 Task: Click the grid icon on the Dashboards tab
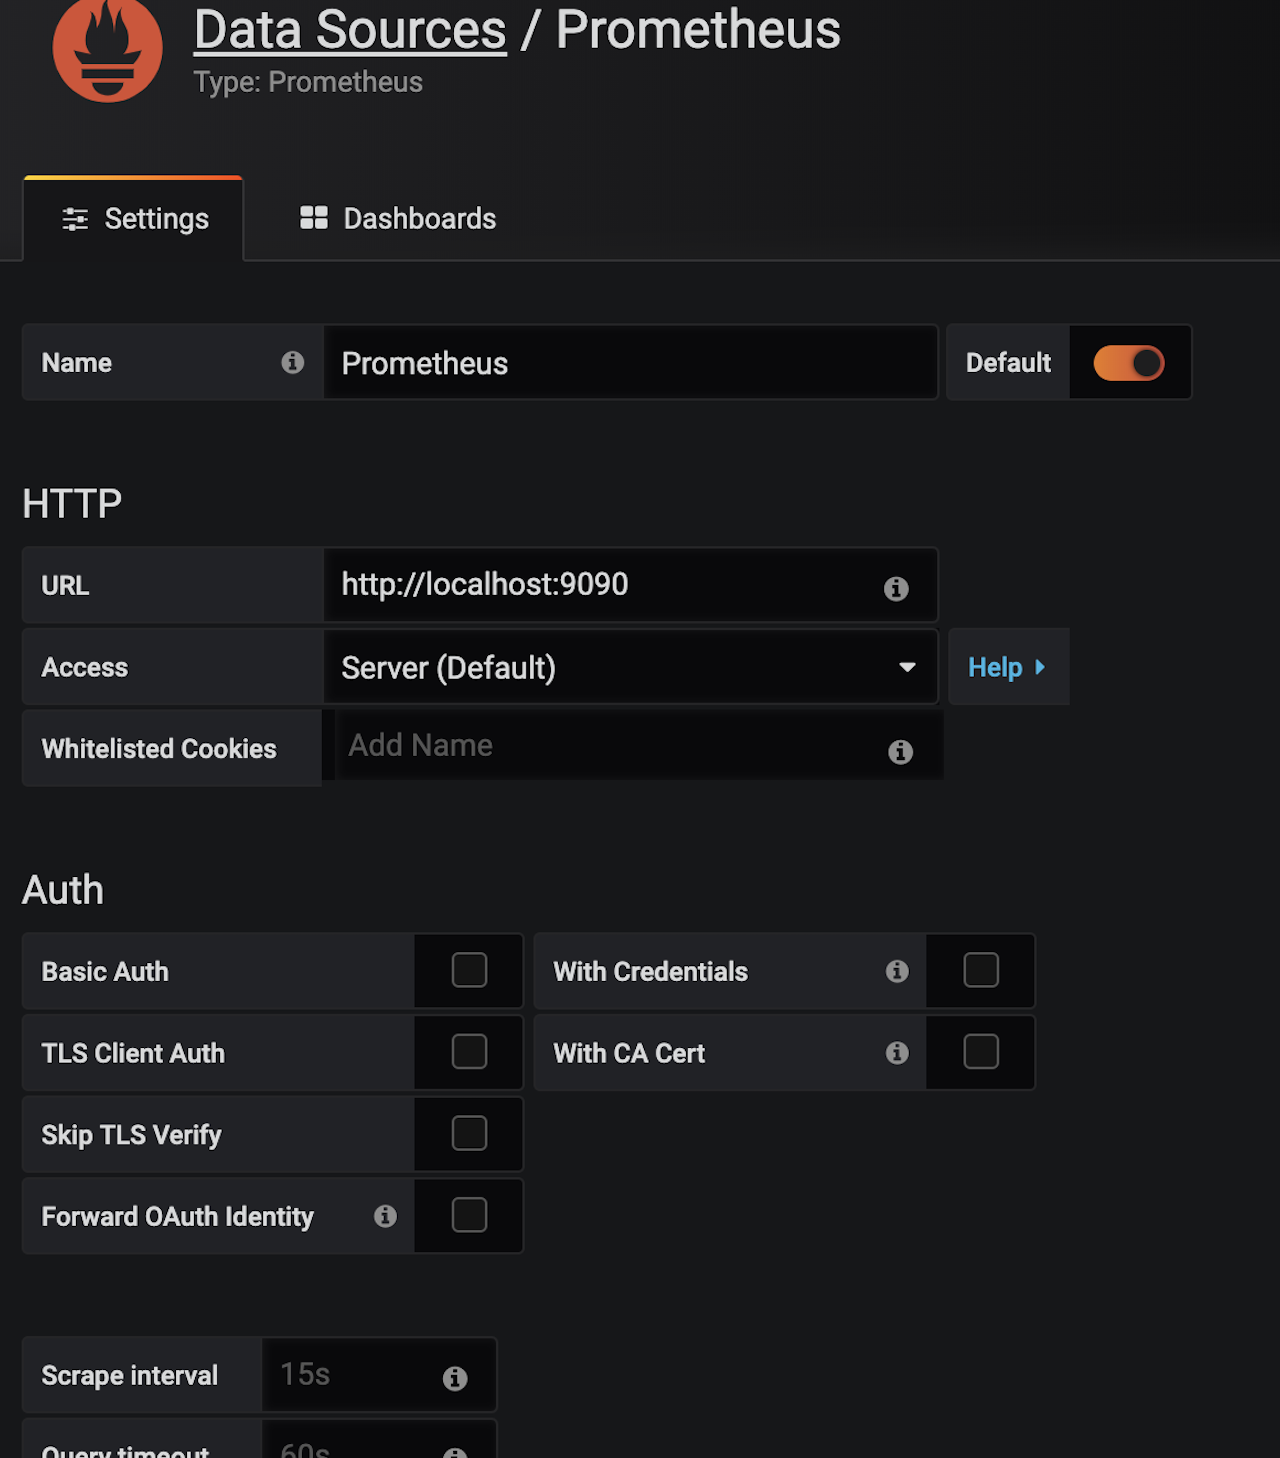click(x=314, y=218)
